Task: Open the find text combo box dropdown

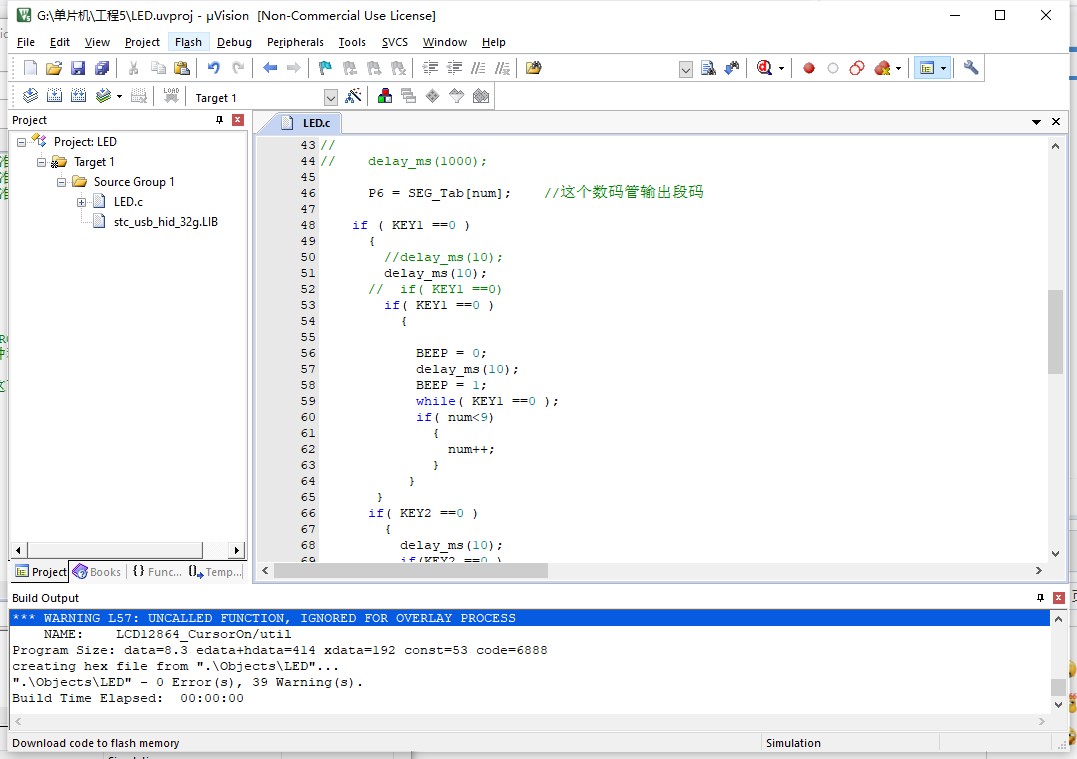Action: click(685, 69)
